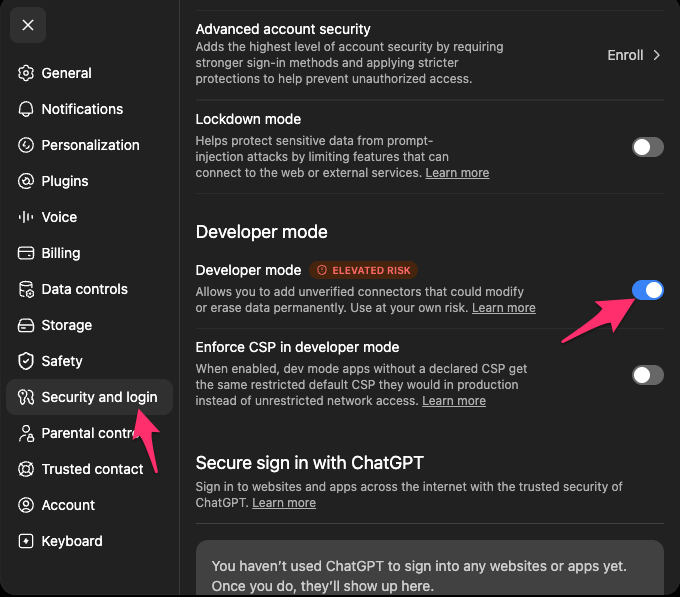Click the Billing card icon
Image resolution: width=680 pixels, height=597 pixels.
click(26, 253)
